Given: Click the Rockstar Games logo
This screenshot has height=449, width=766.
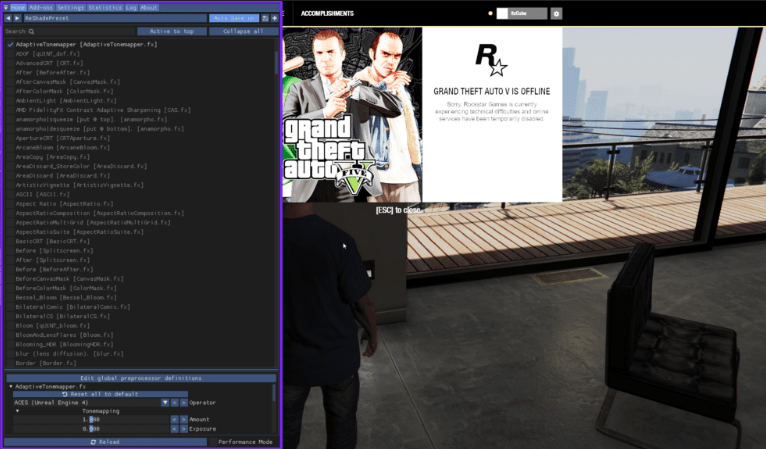Looking at the screenshot, I should point(490,65).
